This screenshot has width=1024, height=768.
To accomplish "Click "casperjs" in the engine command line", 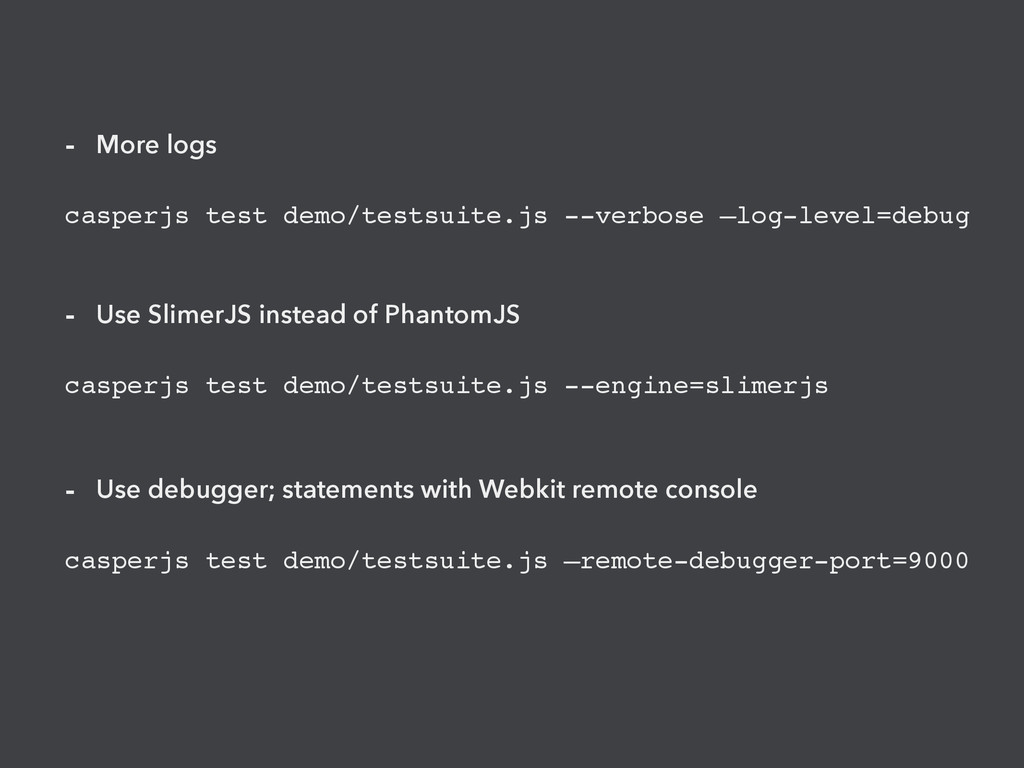I will pyautogui.click(x=126, y=386).
